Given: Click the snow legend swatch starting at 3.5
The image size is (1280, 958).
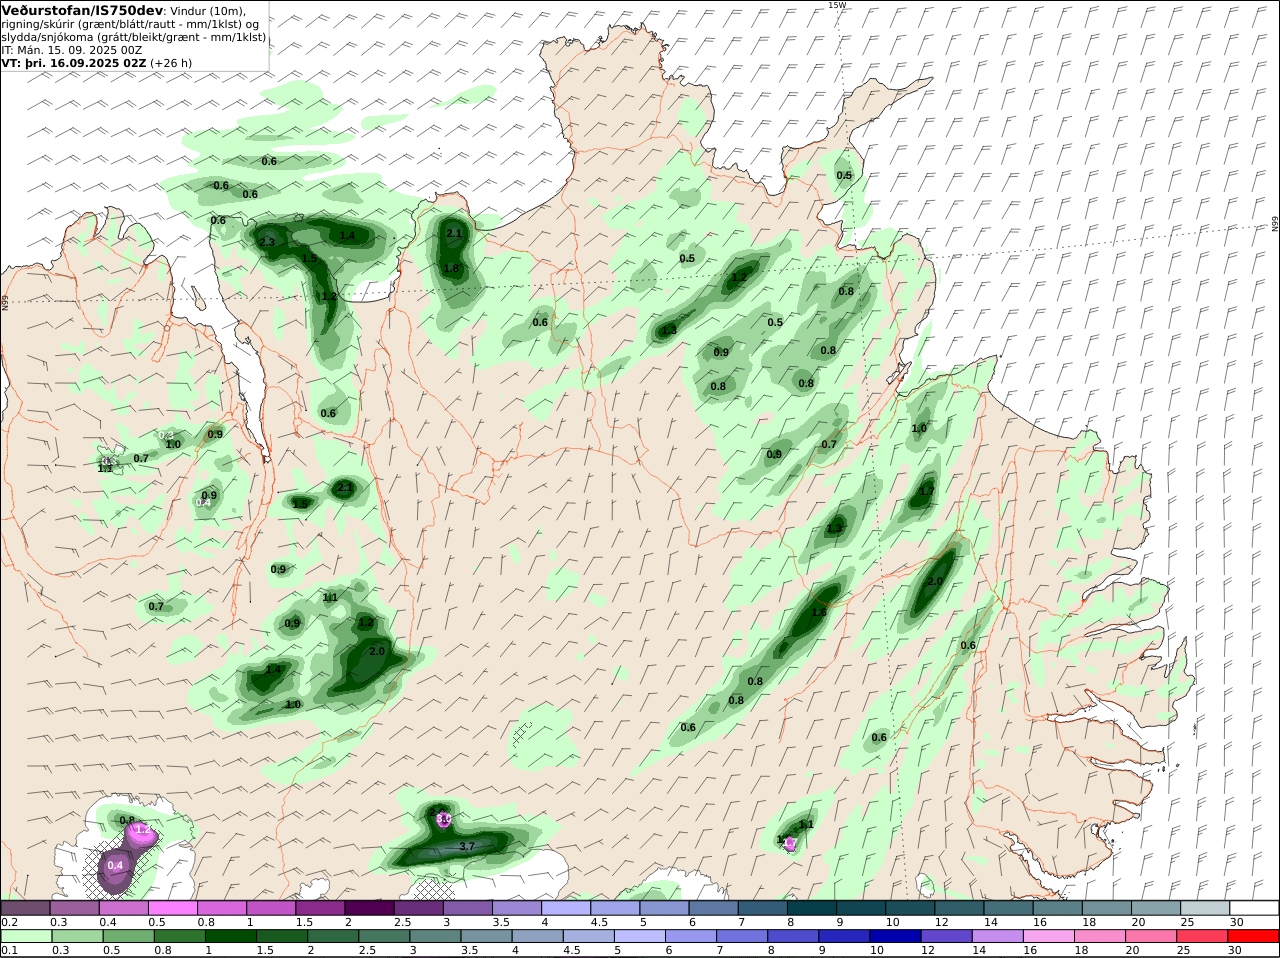Looking at the screenshot, I should pos(516,908).
